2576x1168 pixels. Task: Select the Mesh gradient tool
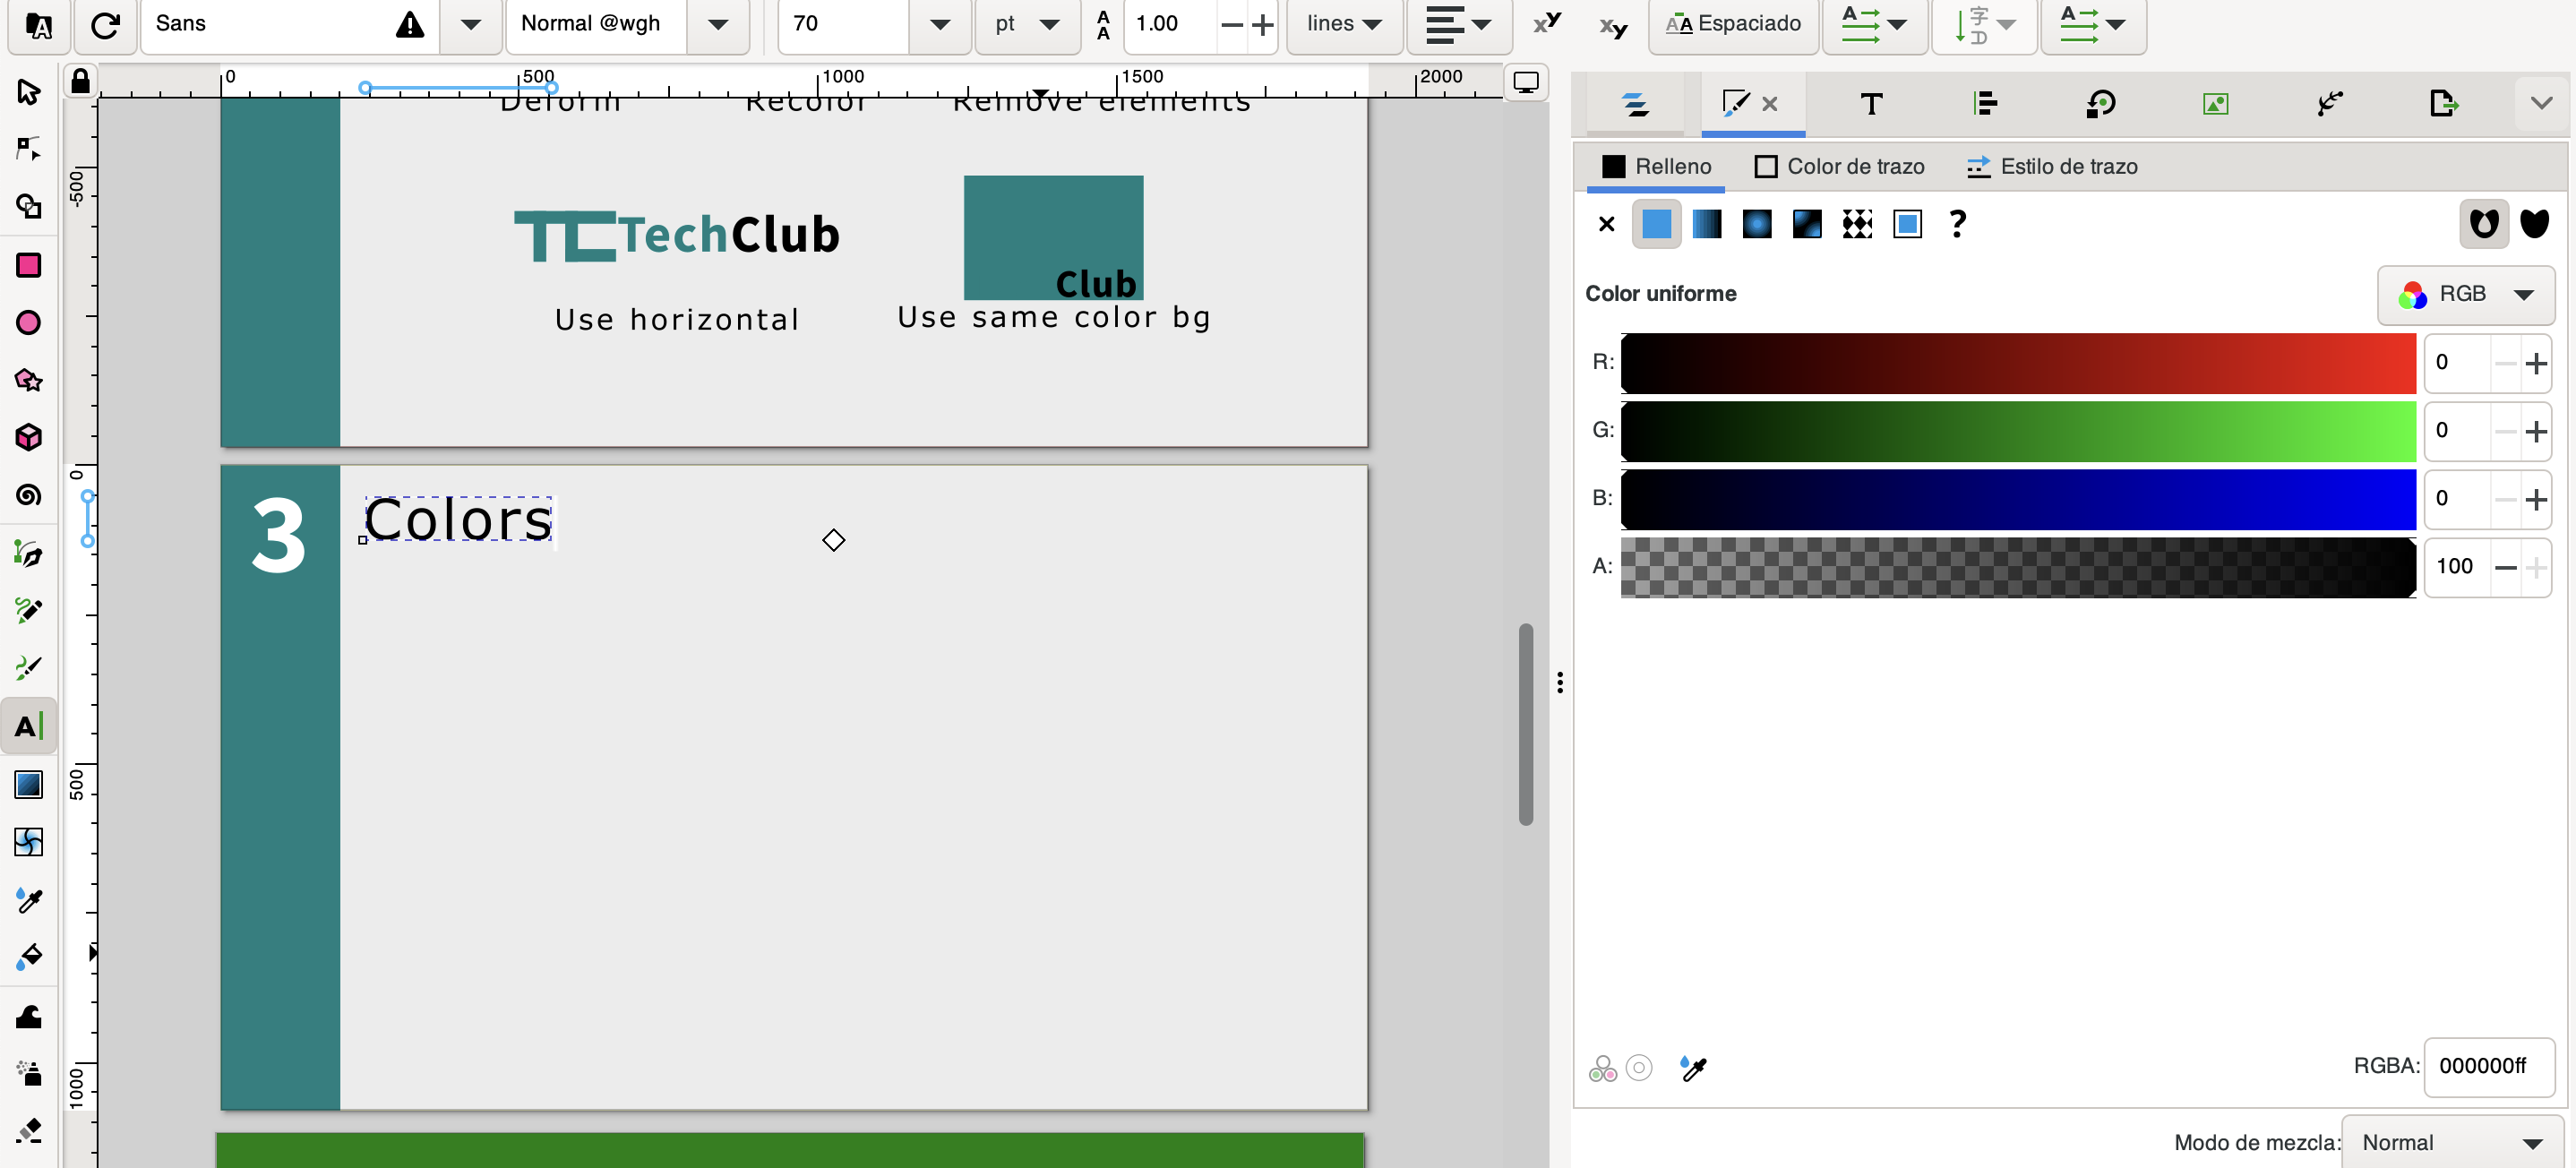tap(28, 842)
